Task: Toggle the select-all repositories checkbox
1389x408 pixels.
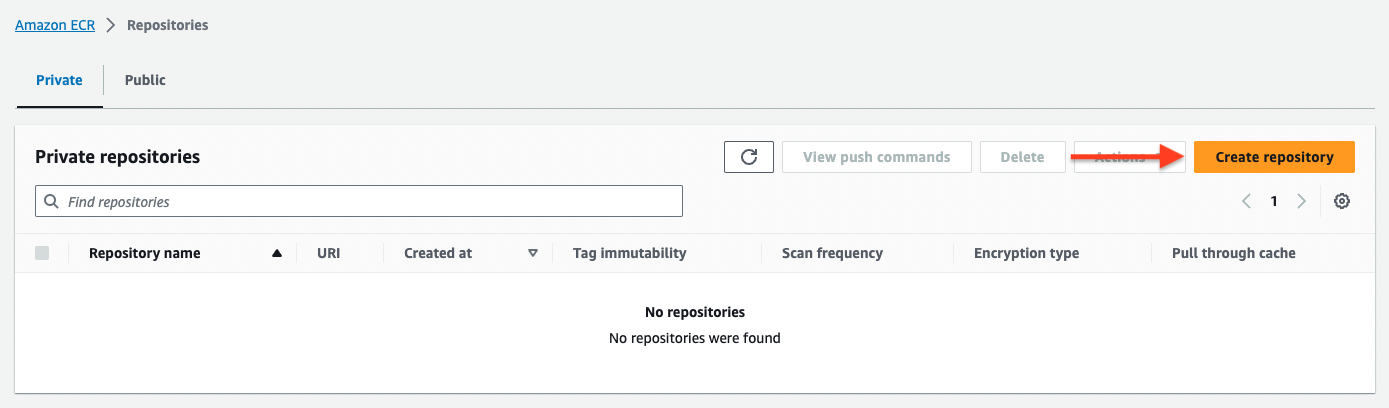Action: tap(42, 253)
